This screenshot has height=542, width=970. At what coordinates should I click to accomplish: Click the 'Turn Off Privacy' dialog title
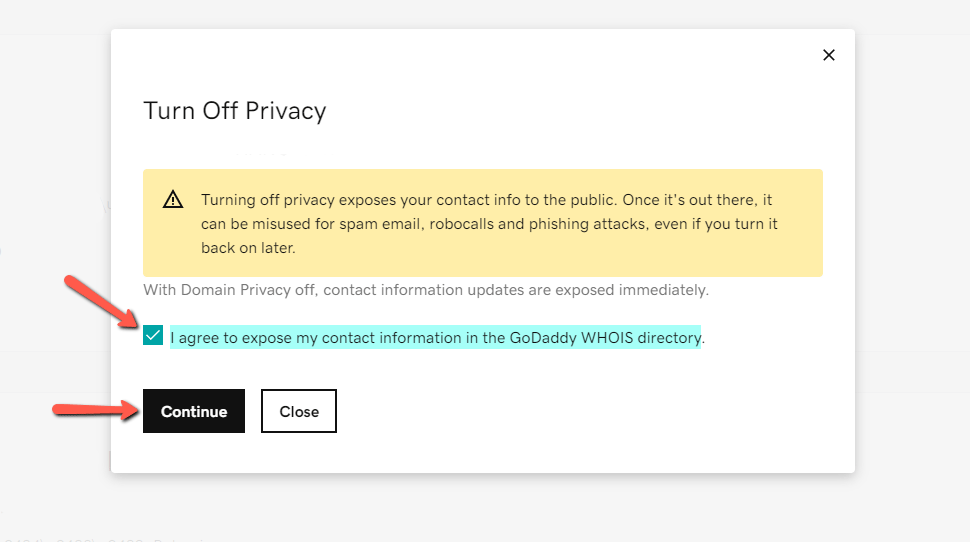point(235,110)
